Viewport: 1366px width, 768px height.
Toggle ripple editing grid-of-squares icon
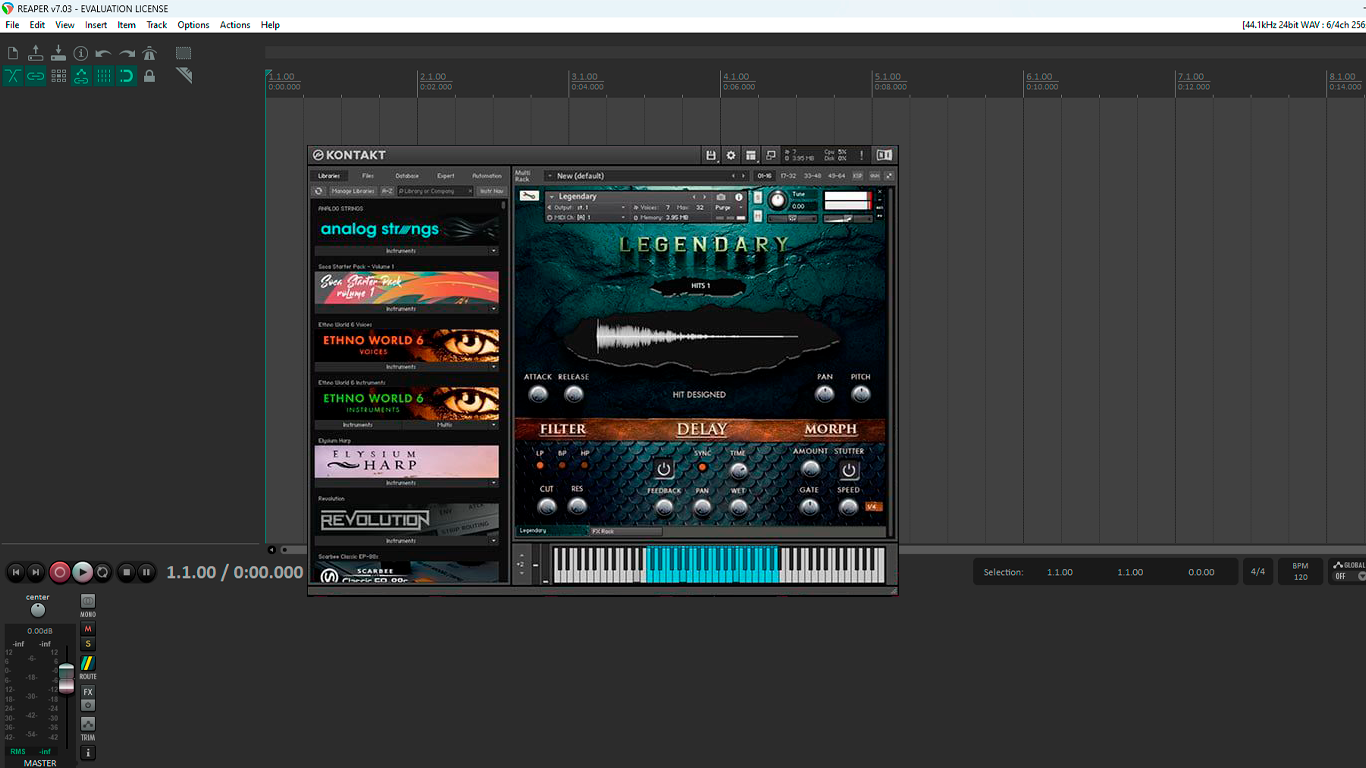tap(59, 76)
